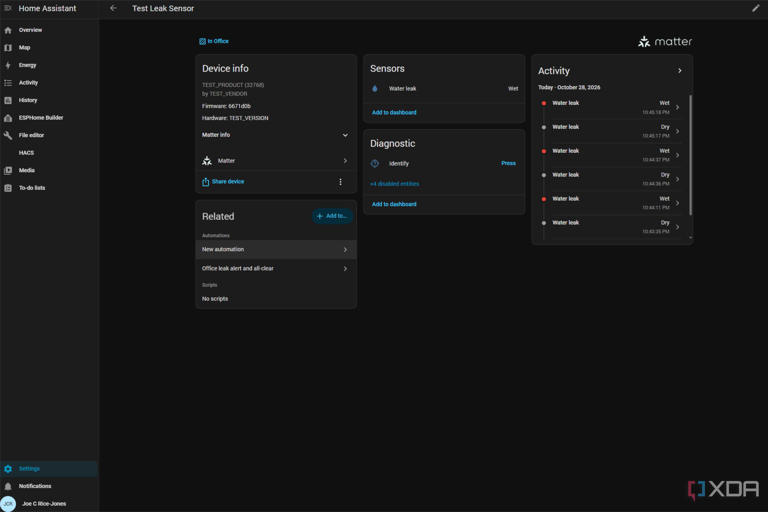Open the Dry entry logged at 10:45:17 PM
768x512 pixels.
(x=610, y=131)
